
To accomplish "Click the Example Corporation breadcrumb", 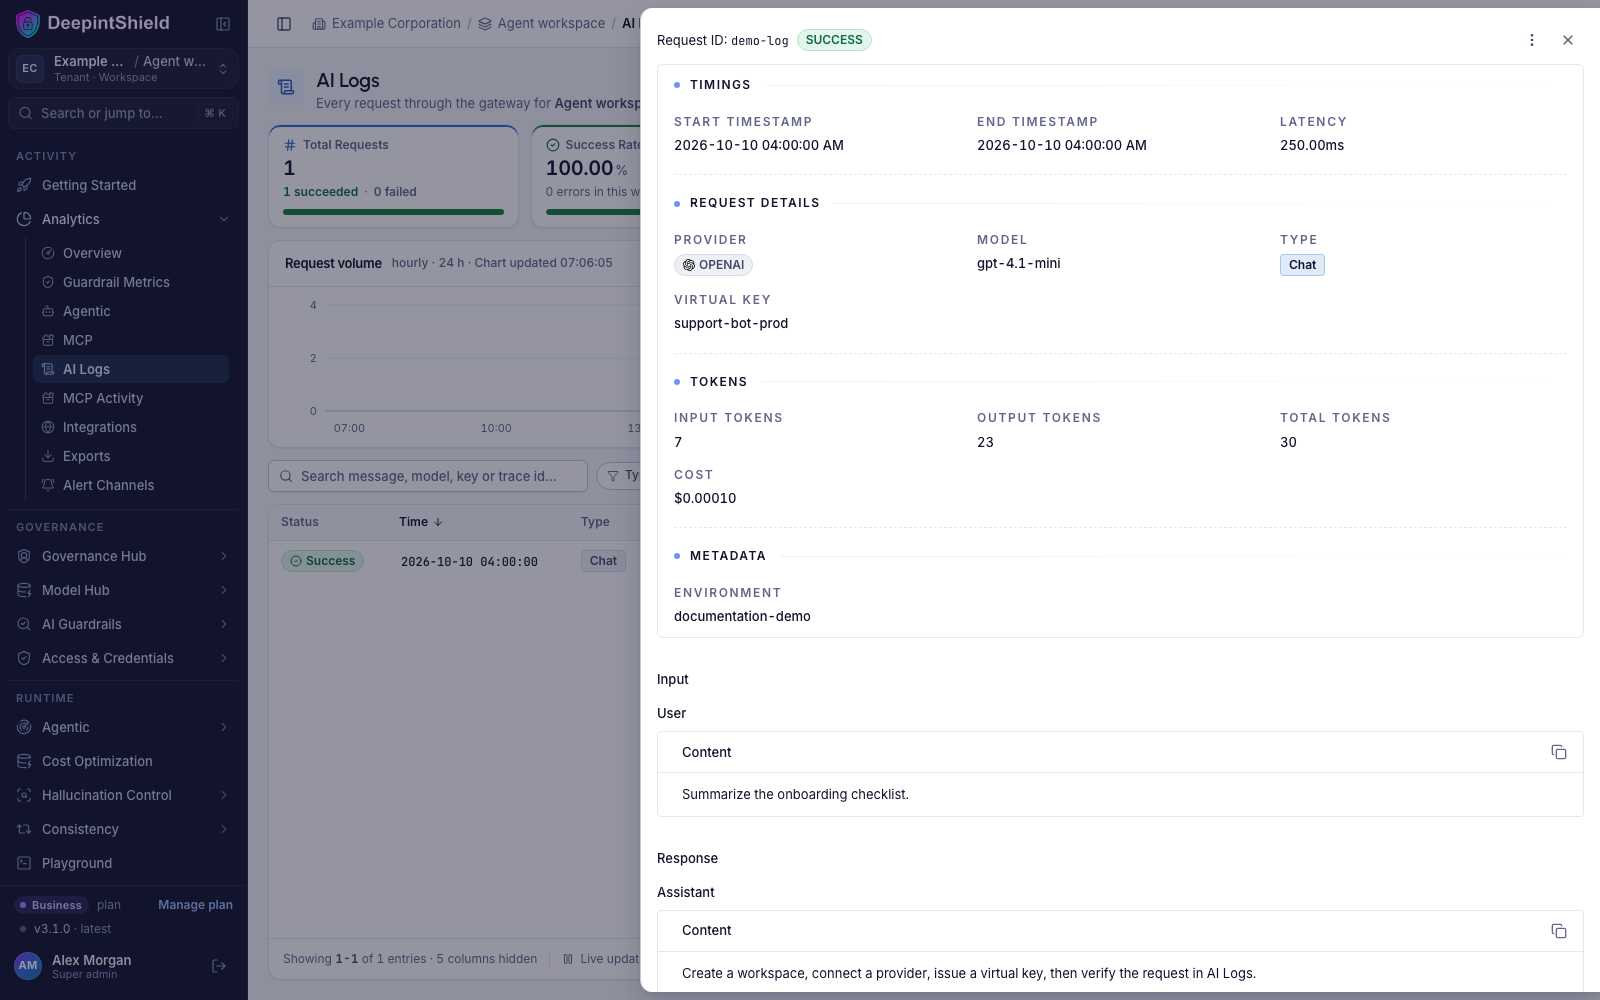I will (x=386, y=23).
